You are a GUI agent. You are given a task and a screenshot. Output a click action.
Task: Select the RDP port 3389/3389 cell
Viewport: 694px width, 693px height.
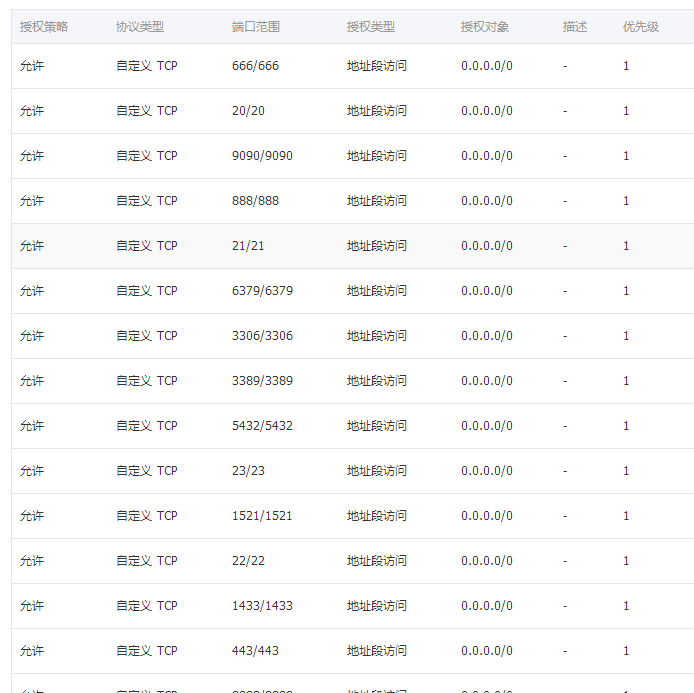point(262,381)
